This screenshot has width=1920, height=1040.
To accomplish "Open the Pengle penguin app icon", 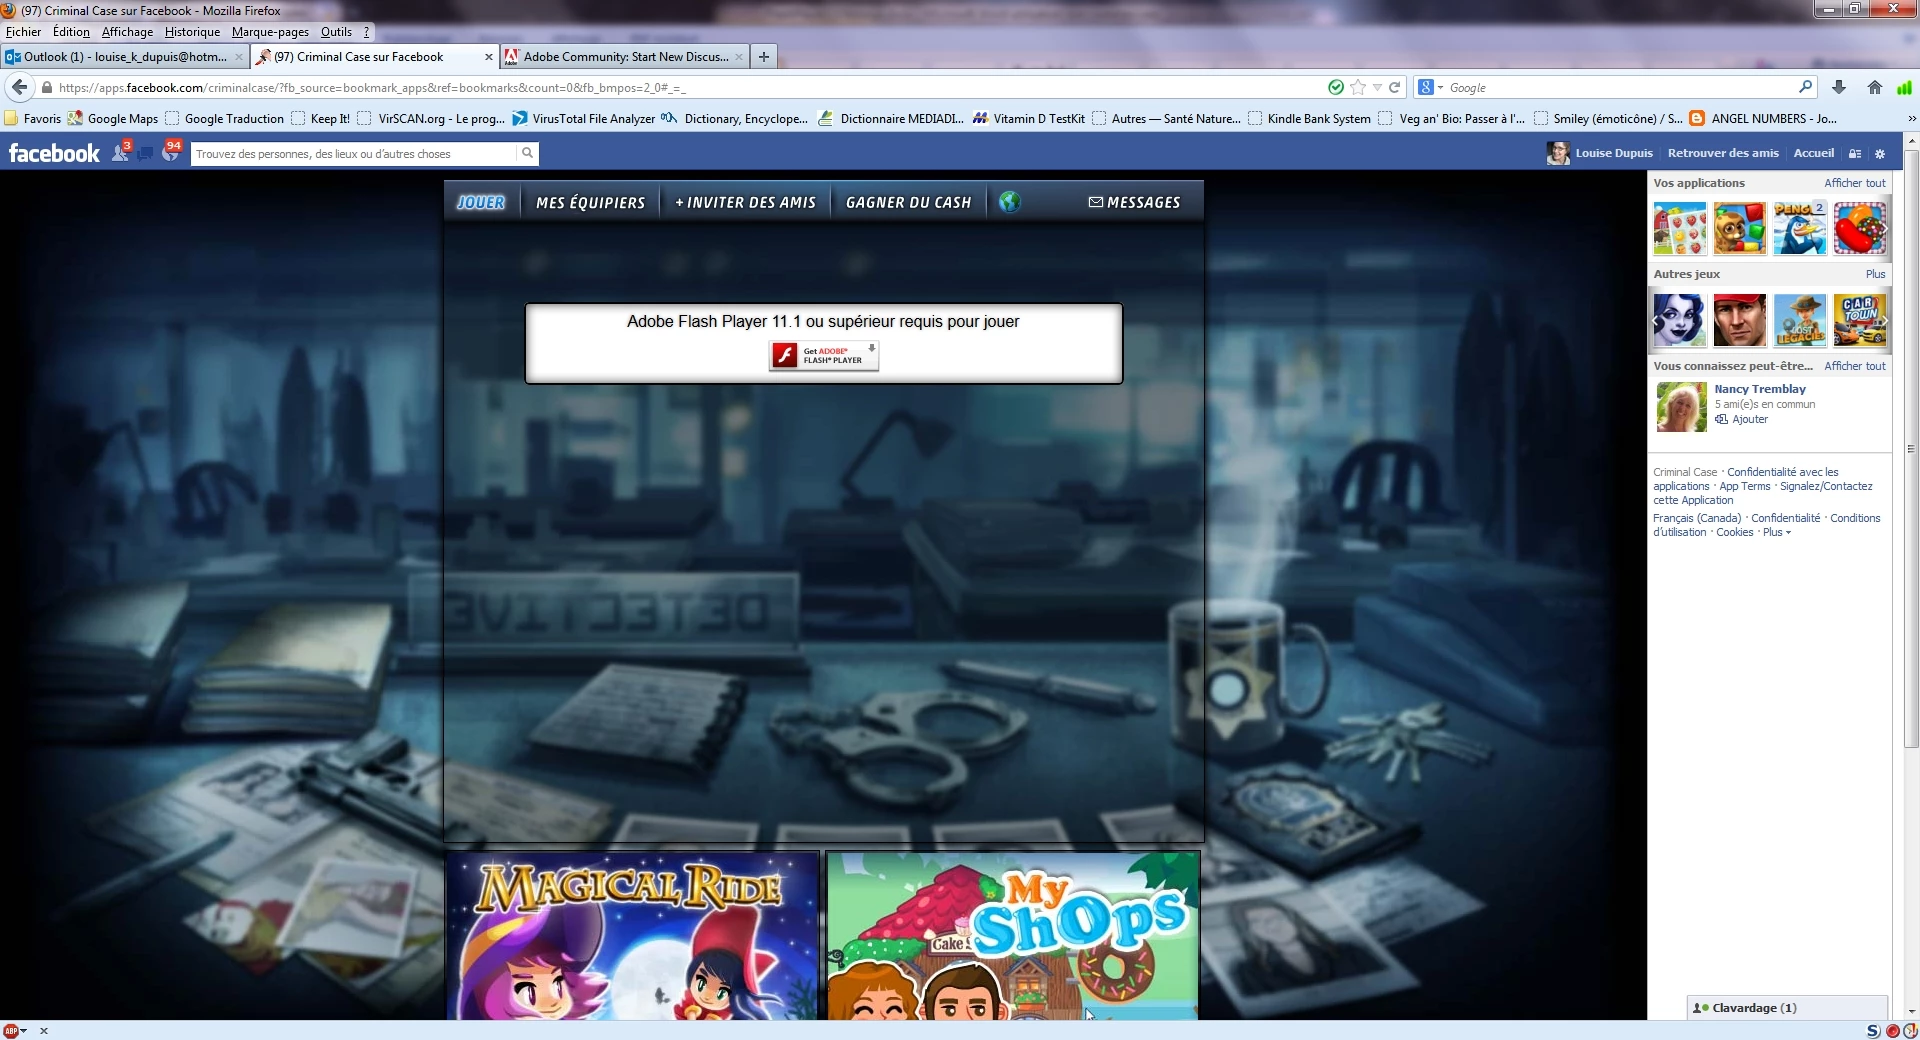I will [x=1800, y=228].
